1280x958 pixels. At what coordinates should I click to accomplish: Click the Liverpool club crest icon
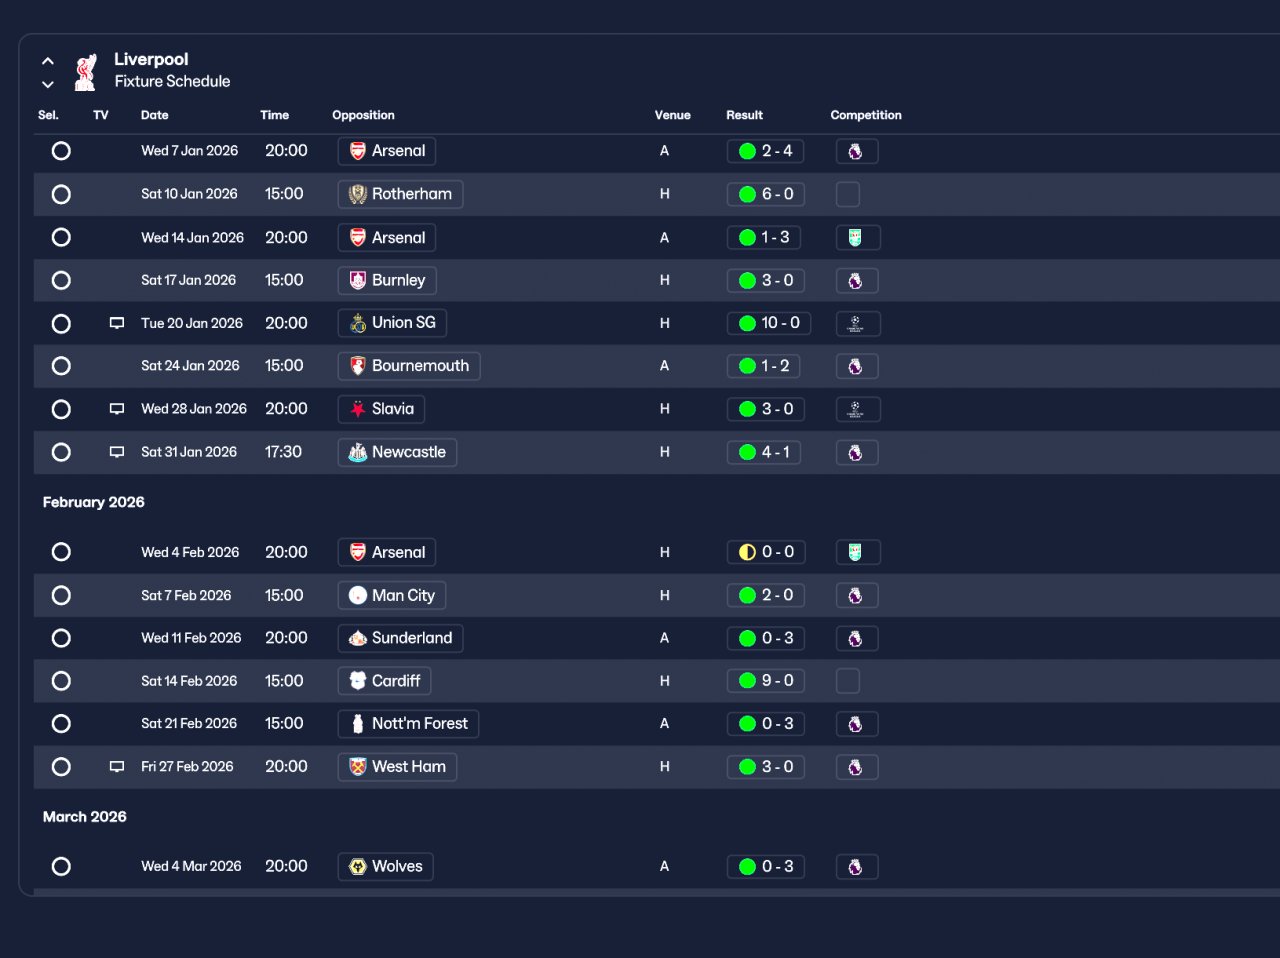point(87,72)
